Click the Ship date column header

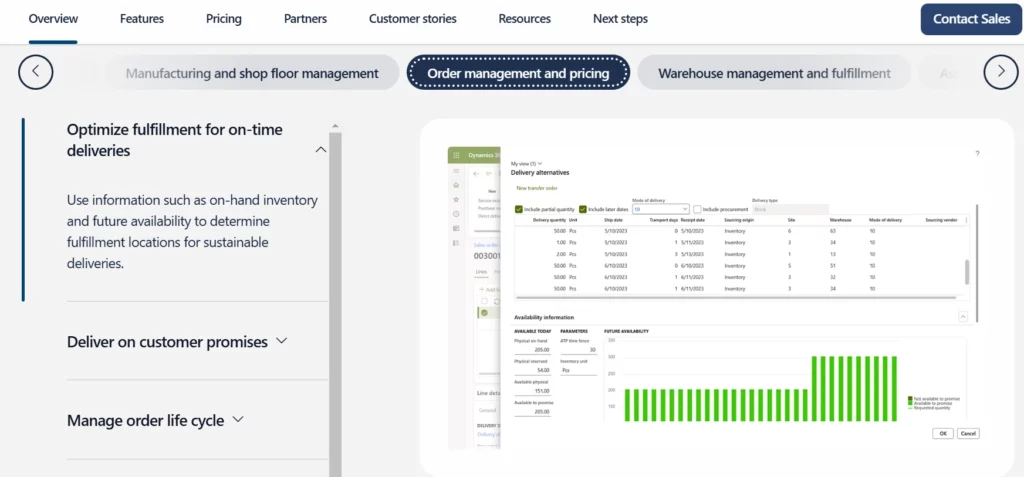[613, 220]
